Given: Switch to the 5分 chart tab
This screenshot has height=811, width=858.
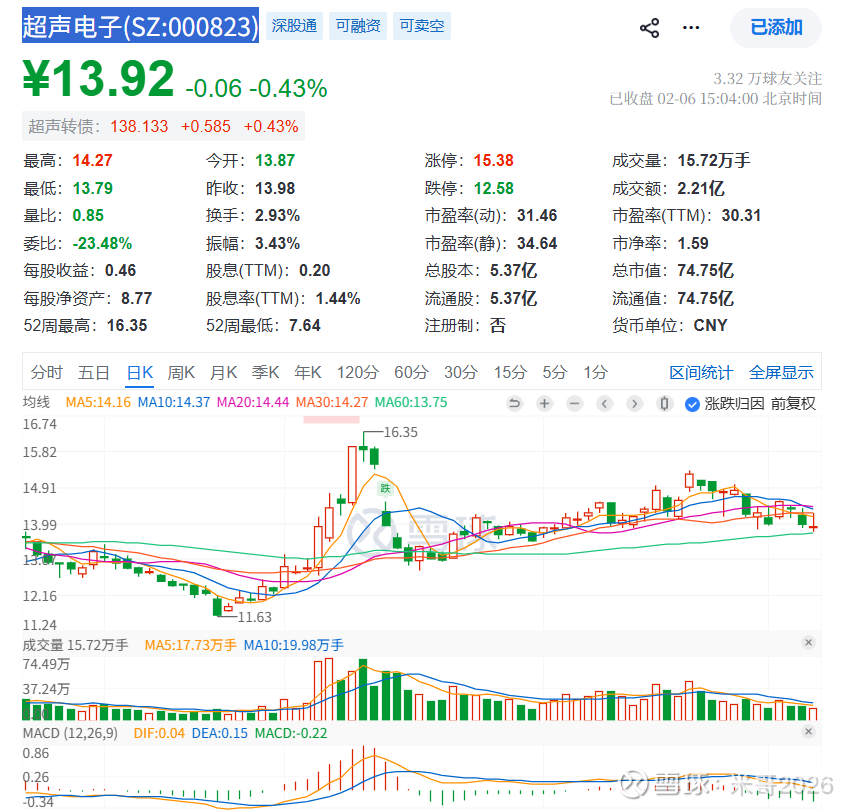Looking at the screenshot, I should pos(554,373).
